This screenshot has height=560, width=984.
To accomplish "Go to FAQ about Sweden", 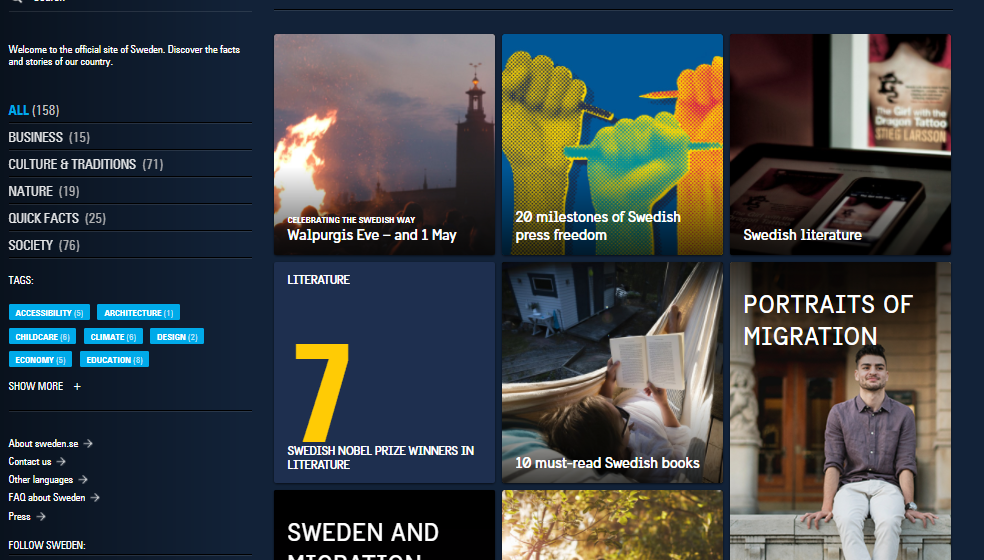I will tap(54, 497).
